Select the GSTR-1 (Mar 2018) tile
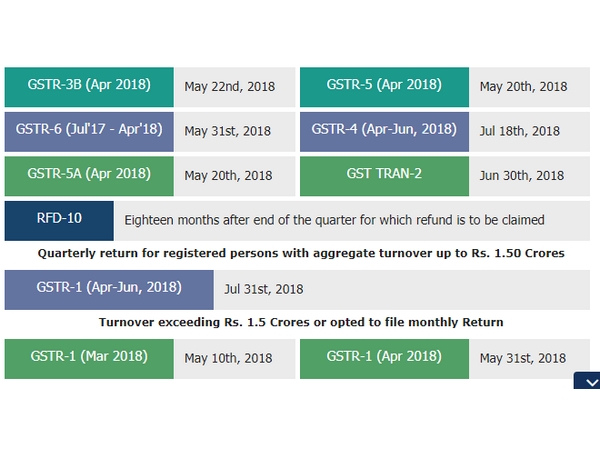Image resolution: width=600 pixels, height=450 pixels. (89, 358)
